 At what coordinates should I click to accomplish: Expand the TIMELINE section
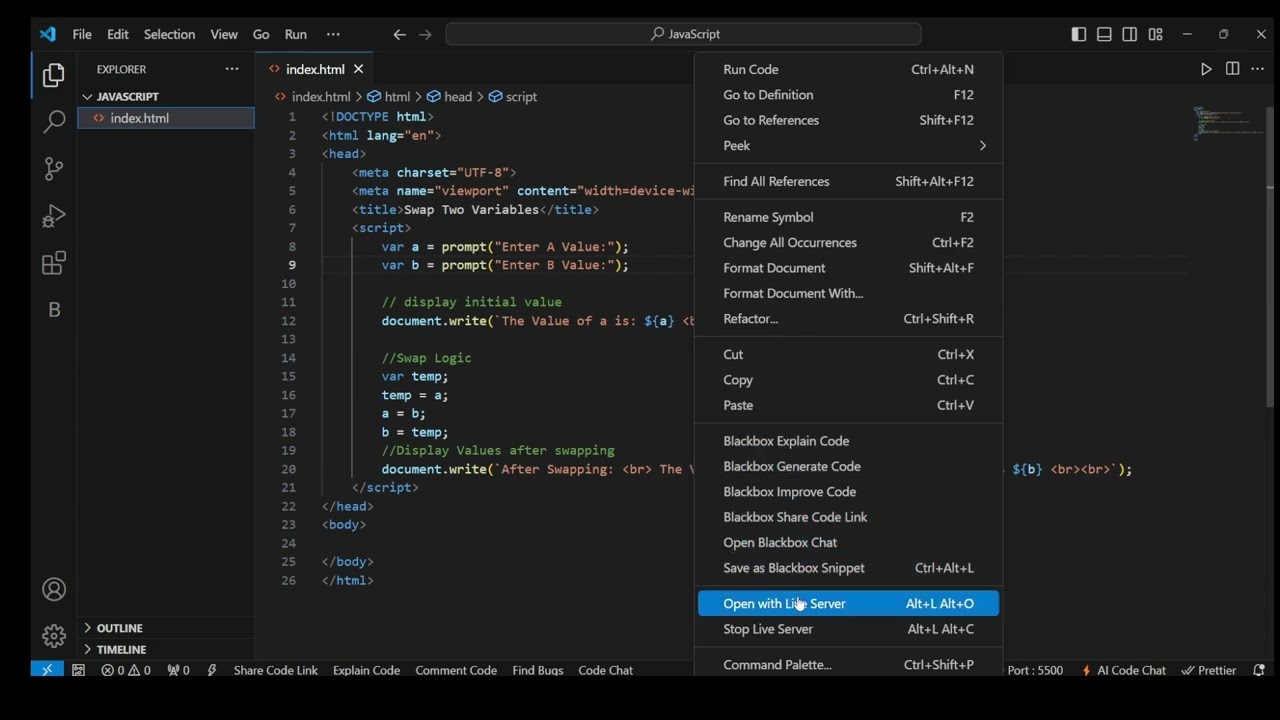click(x=166, y=650)
